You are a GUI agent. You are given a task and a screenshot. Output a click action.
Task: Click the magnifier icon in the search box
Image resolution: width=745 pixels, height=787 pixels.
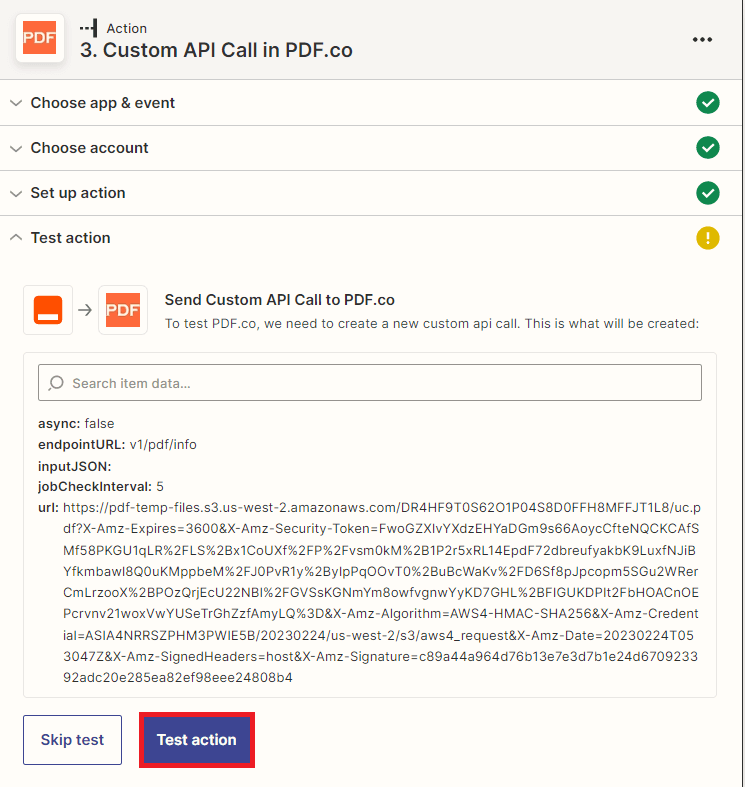coord(57,383)
